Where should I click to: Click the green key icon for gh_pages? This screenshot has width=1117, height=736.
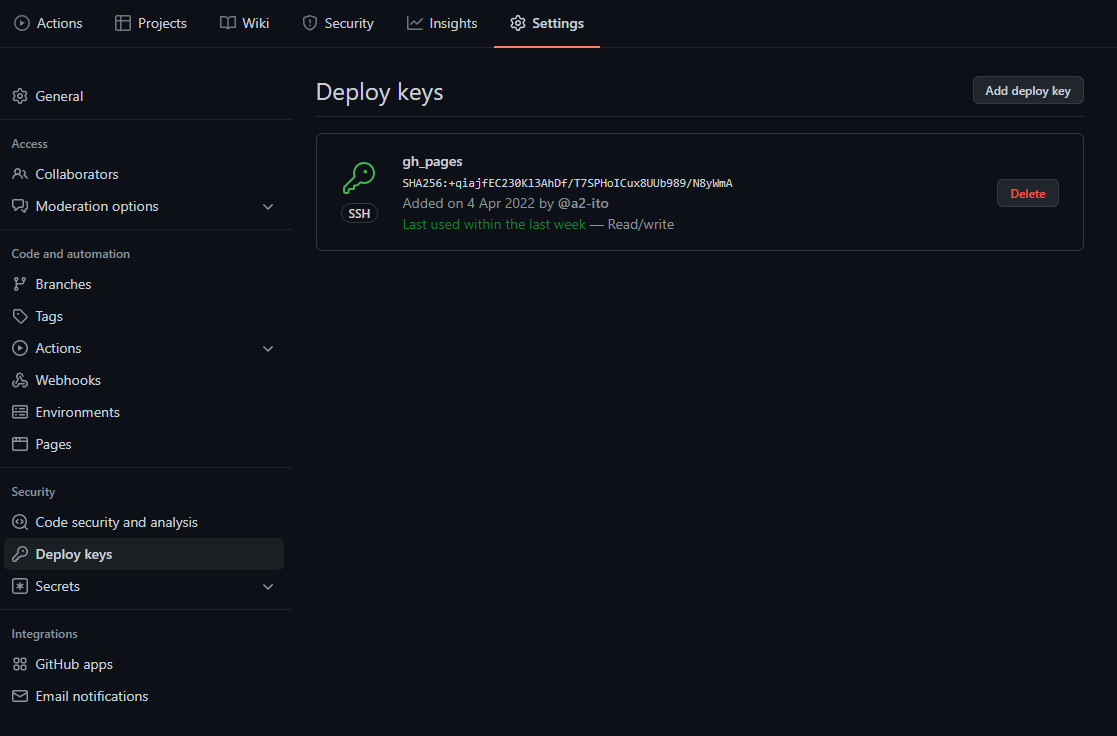point(359,179)
